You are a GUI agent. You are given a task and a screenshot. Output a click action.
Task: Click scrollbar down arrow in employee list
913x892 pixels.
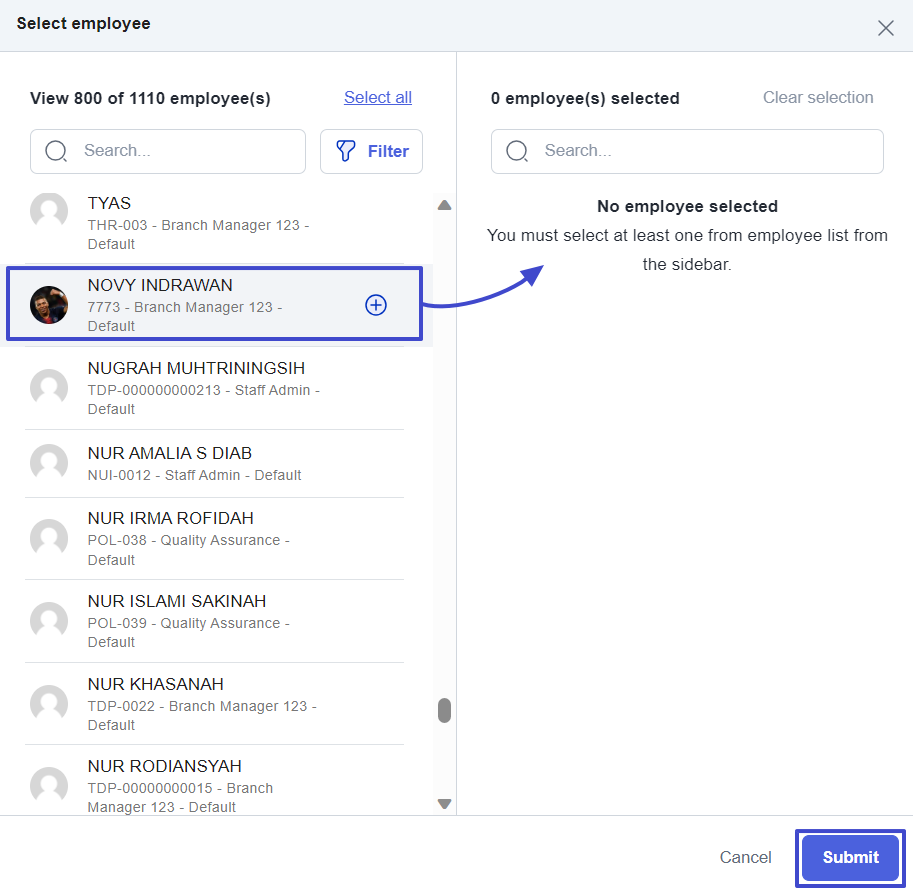click(x=445, y=803)
